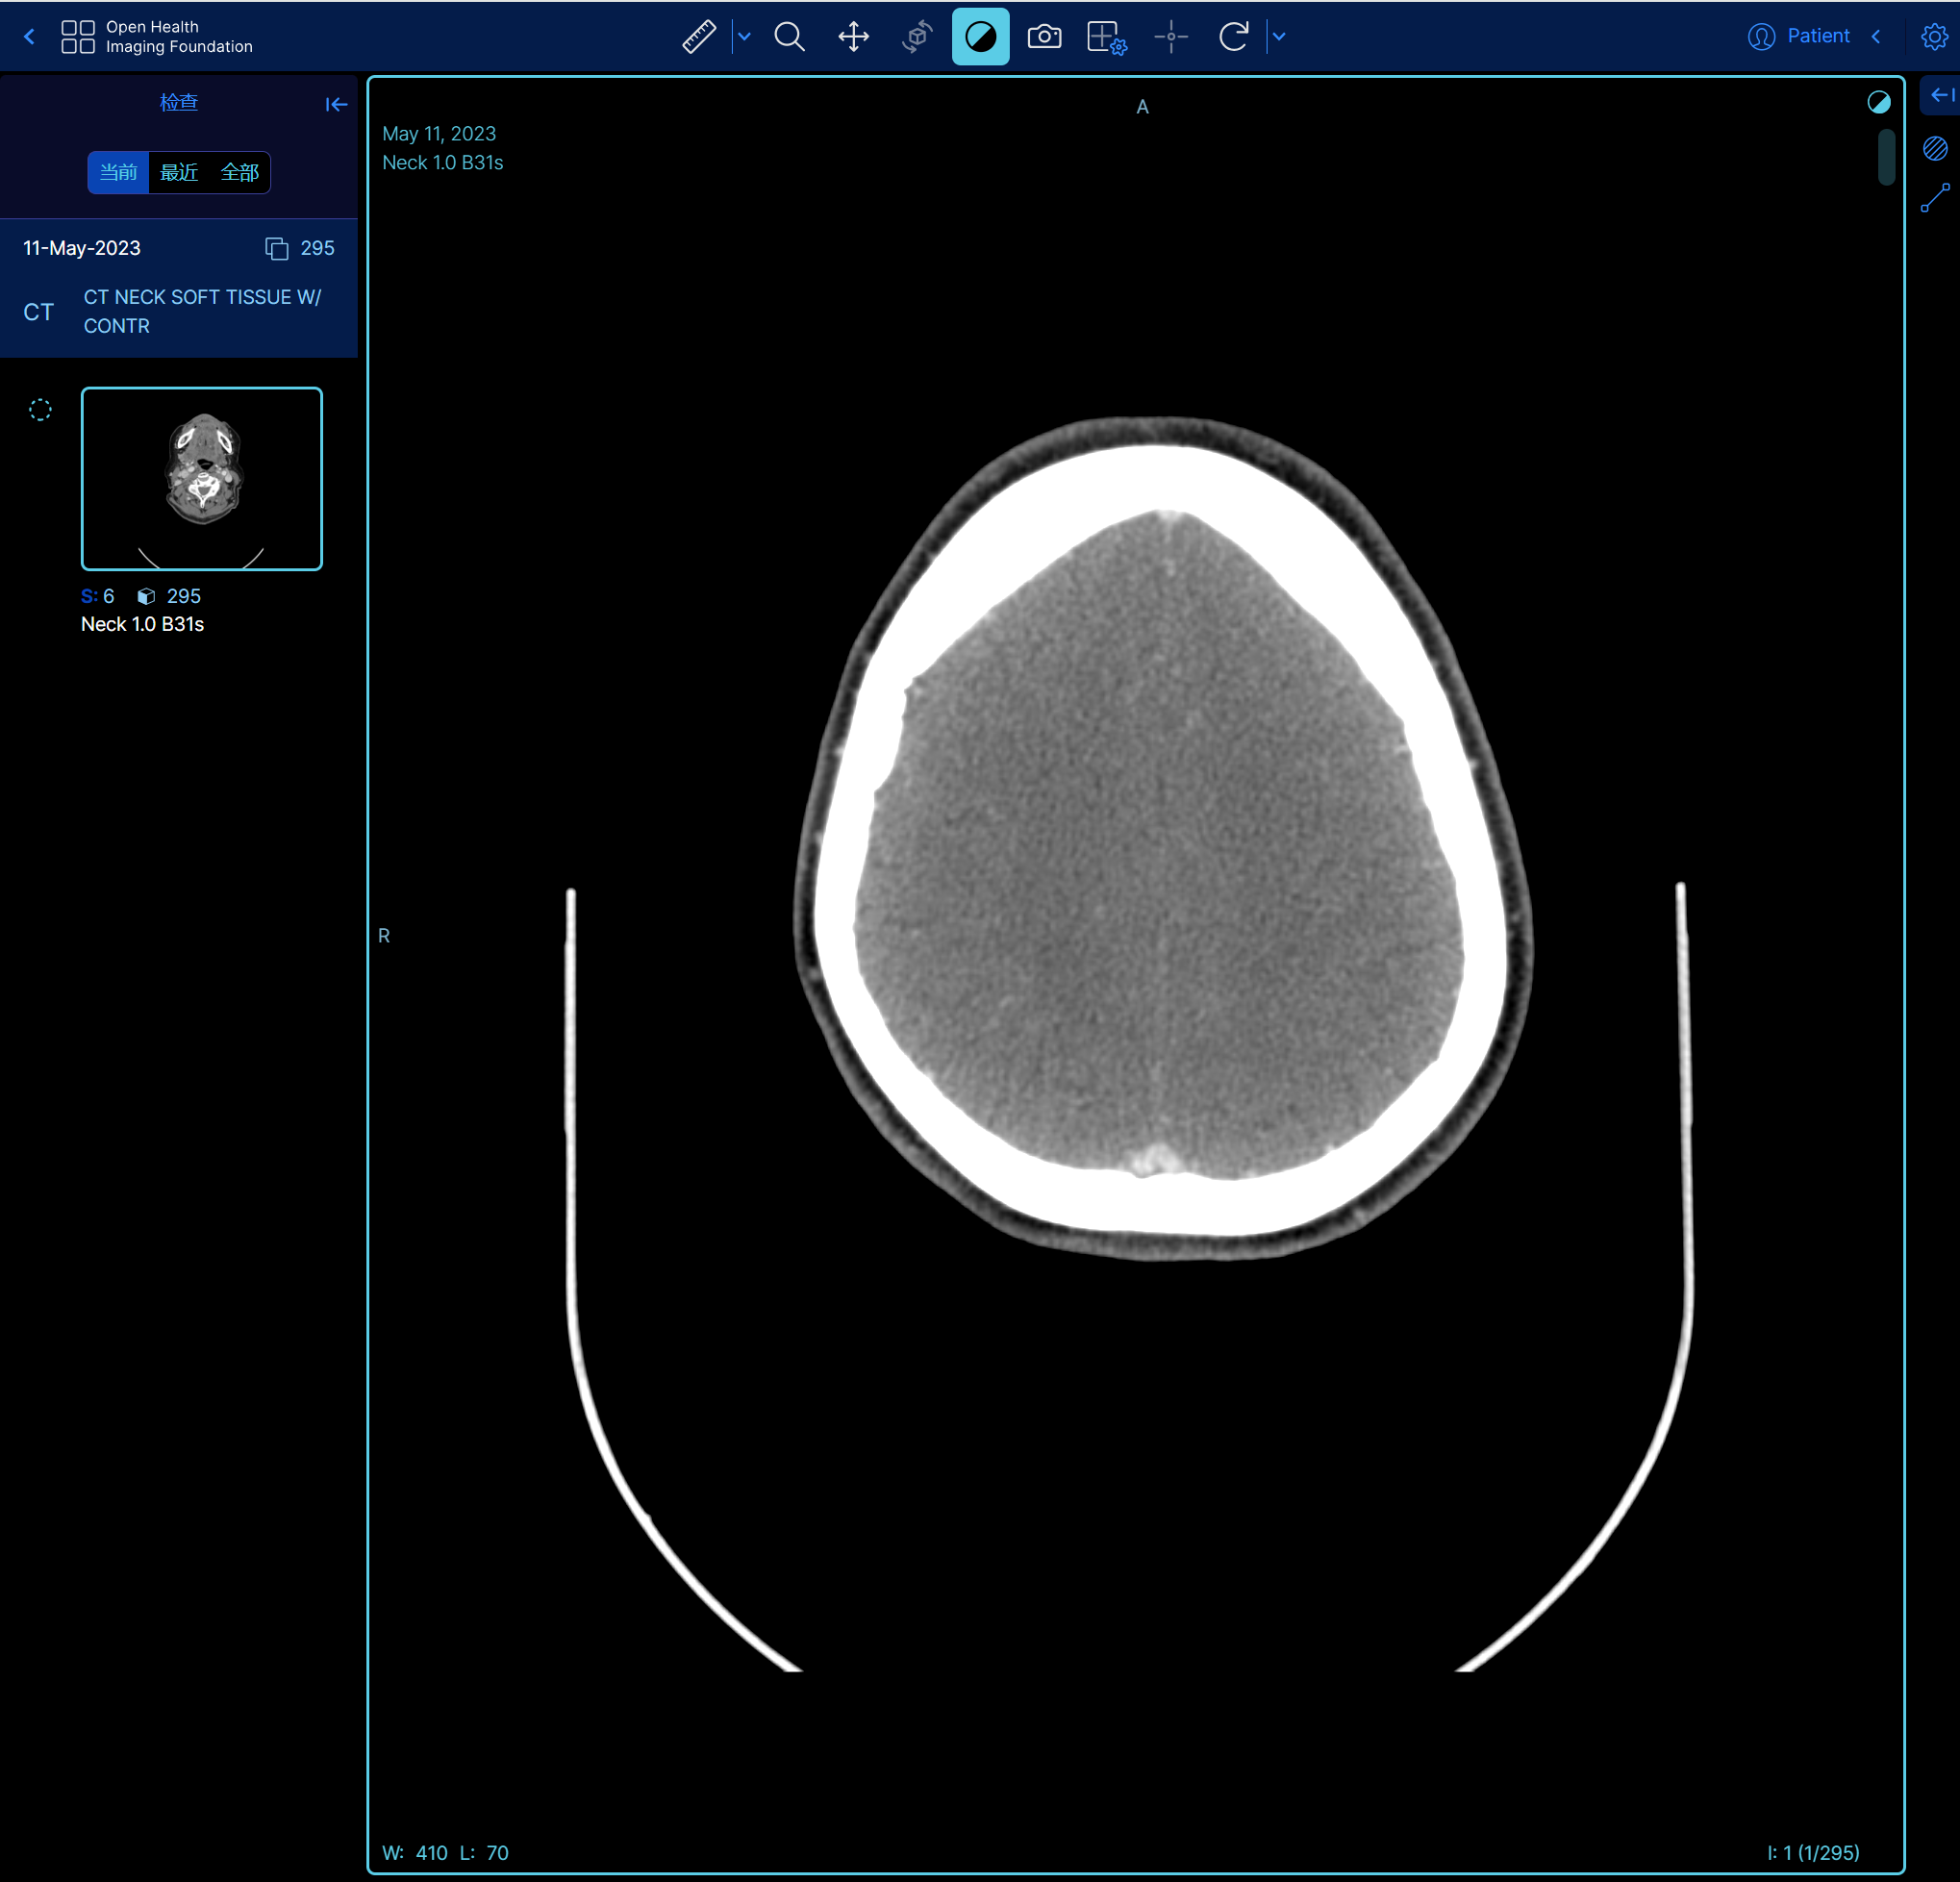Select the 最近 tab

click(179, 172)
